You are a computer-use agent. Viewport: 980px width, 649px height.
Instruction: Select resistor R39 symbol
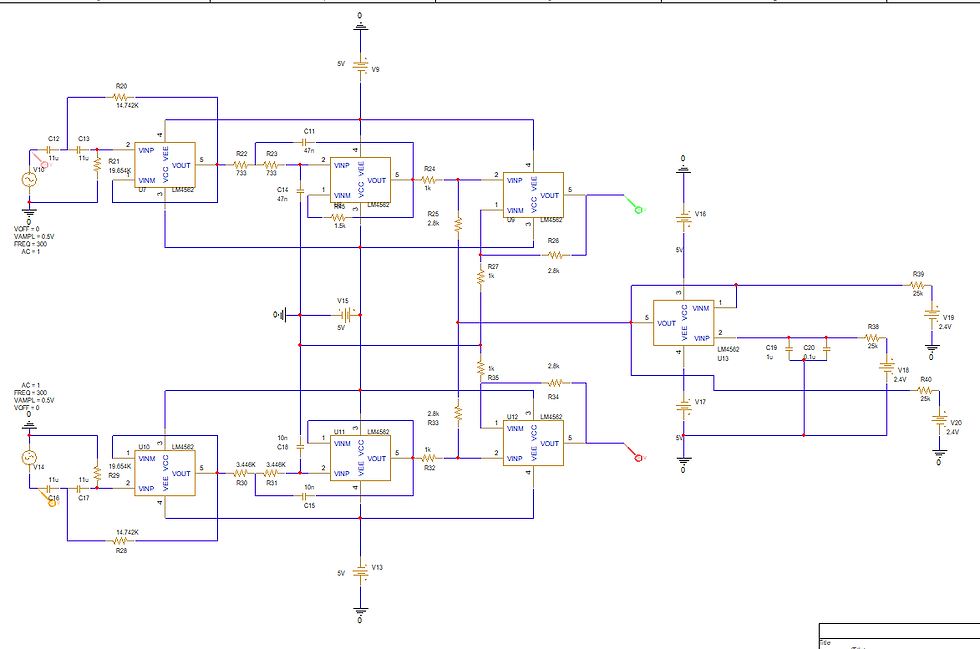click(918, 285)
